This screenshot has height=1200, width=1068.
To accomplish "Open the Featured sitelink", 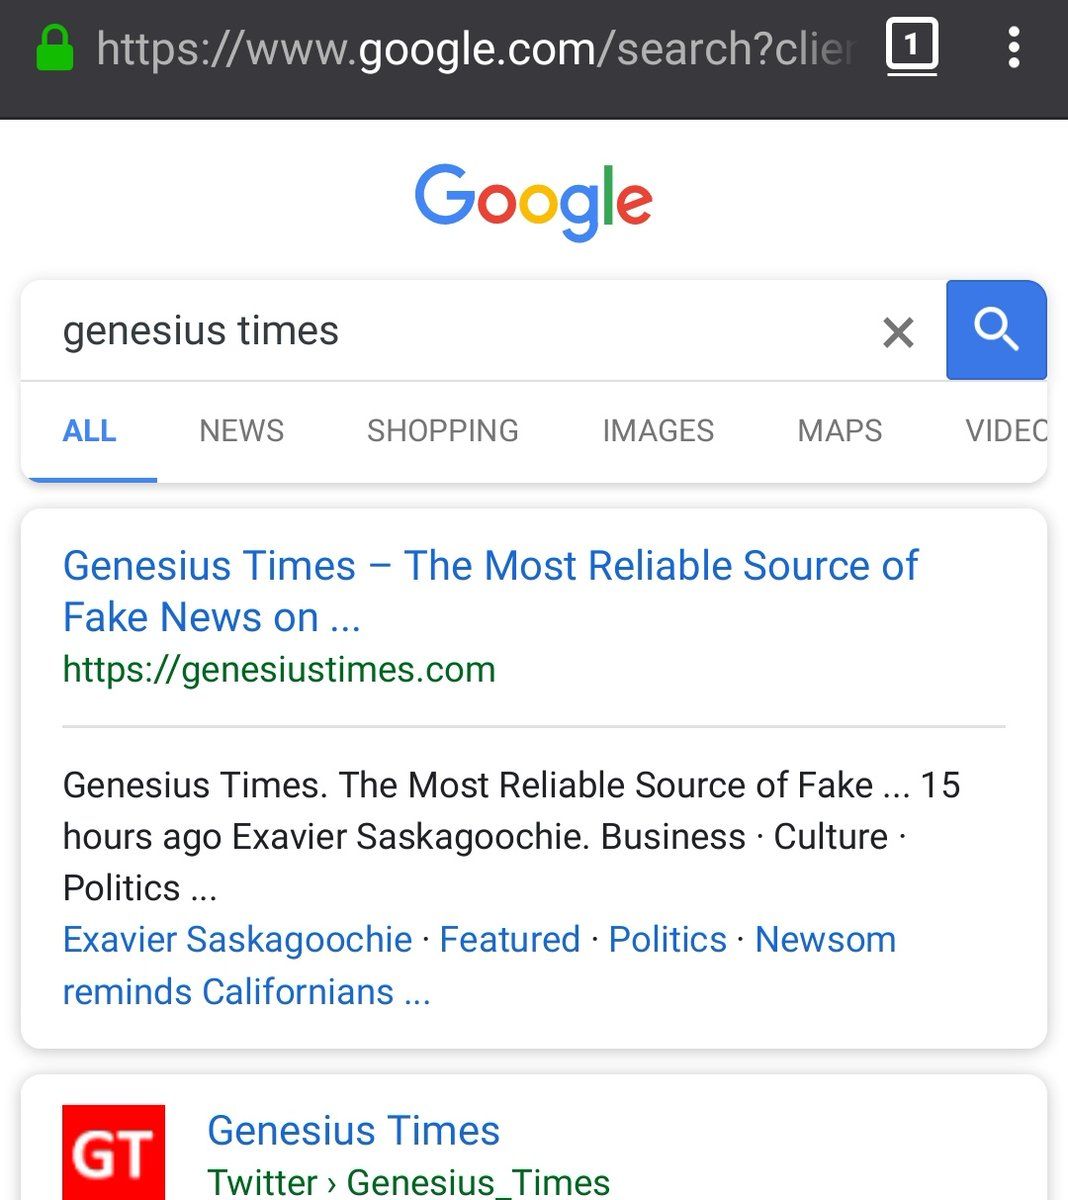I will 509,940.
